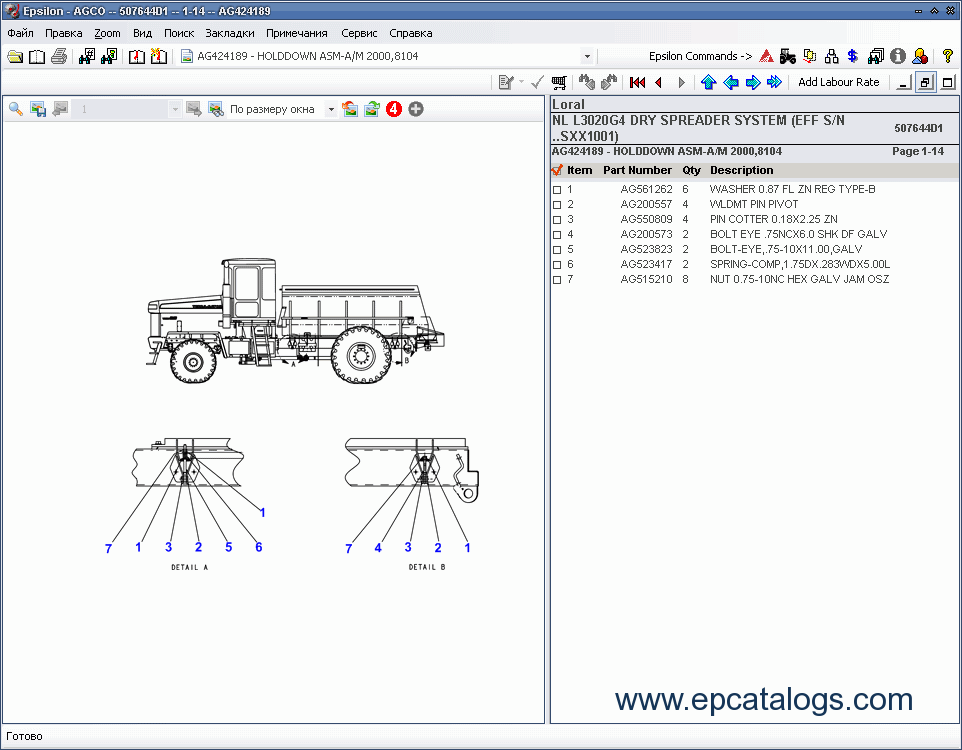
Task: Click the magnifying glass zoom icon
Action: pos(16,109)
